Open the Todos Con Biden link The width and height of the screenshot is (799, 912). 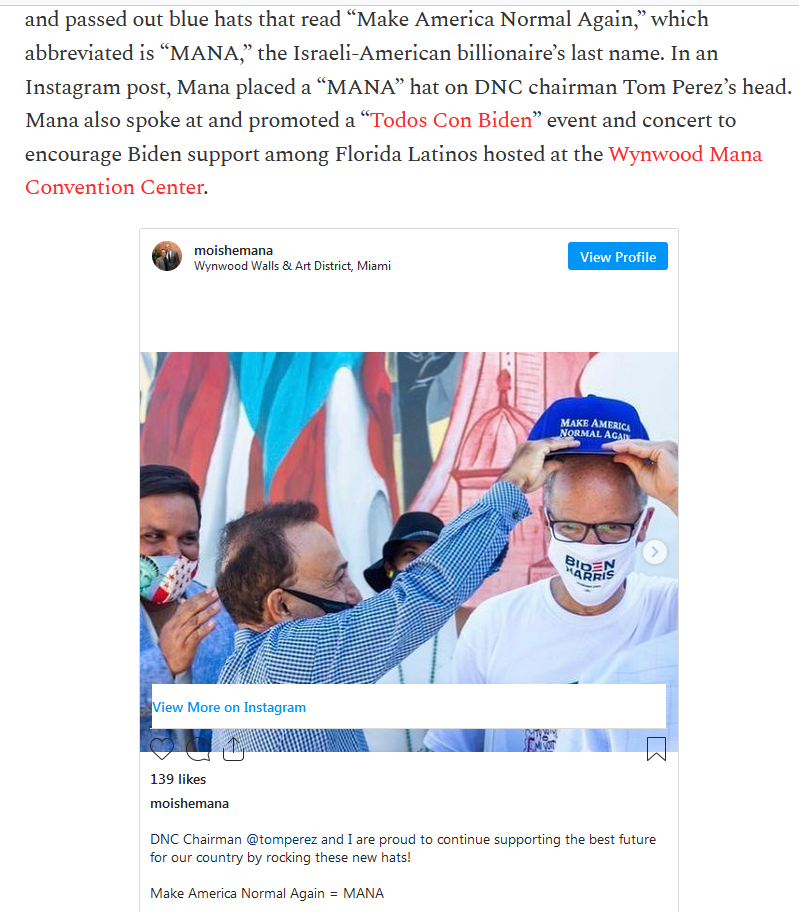tap(451, 120)
